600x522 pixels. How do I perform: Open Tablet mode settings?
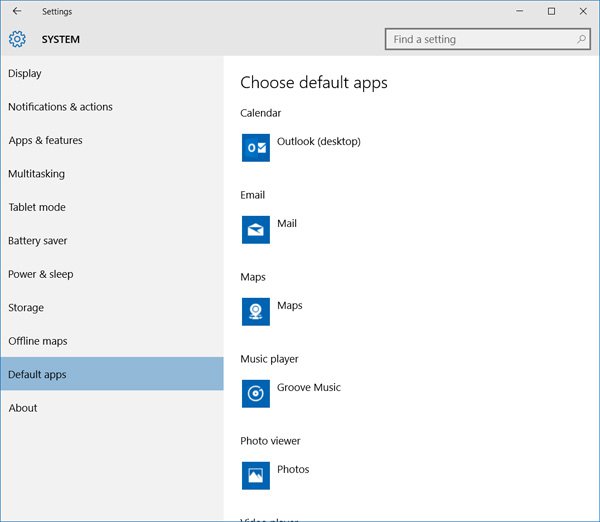click(x=37, y=207)
